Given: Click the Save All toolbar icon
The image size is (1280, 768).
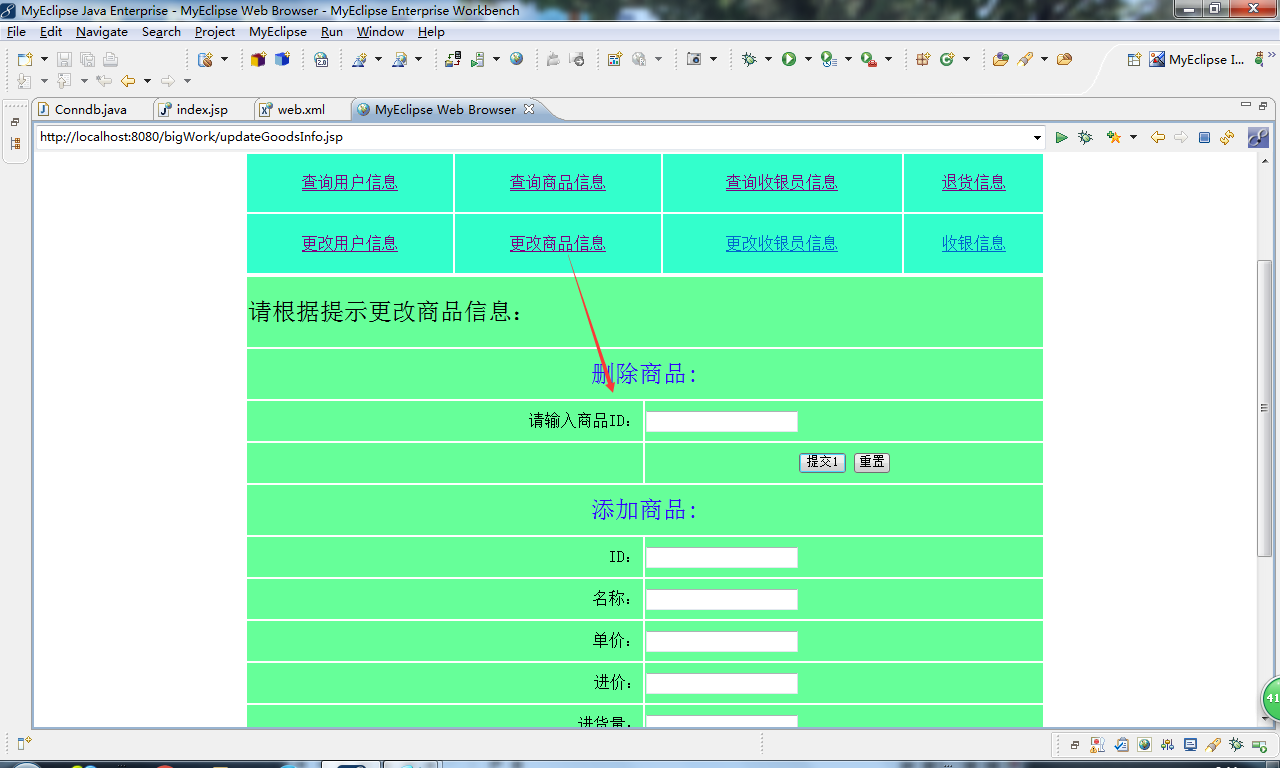Looking at the screenshot, I should [x=87, y=59].
